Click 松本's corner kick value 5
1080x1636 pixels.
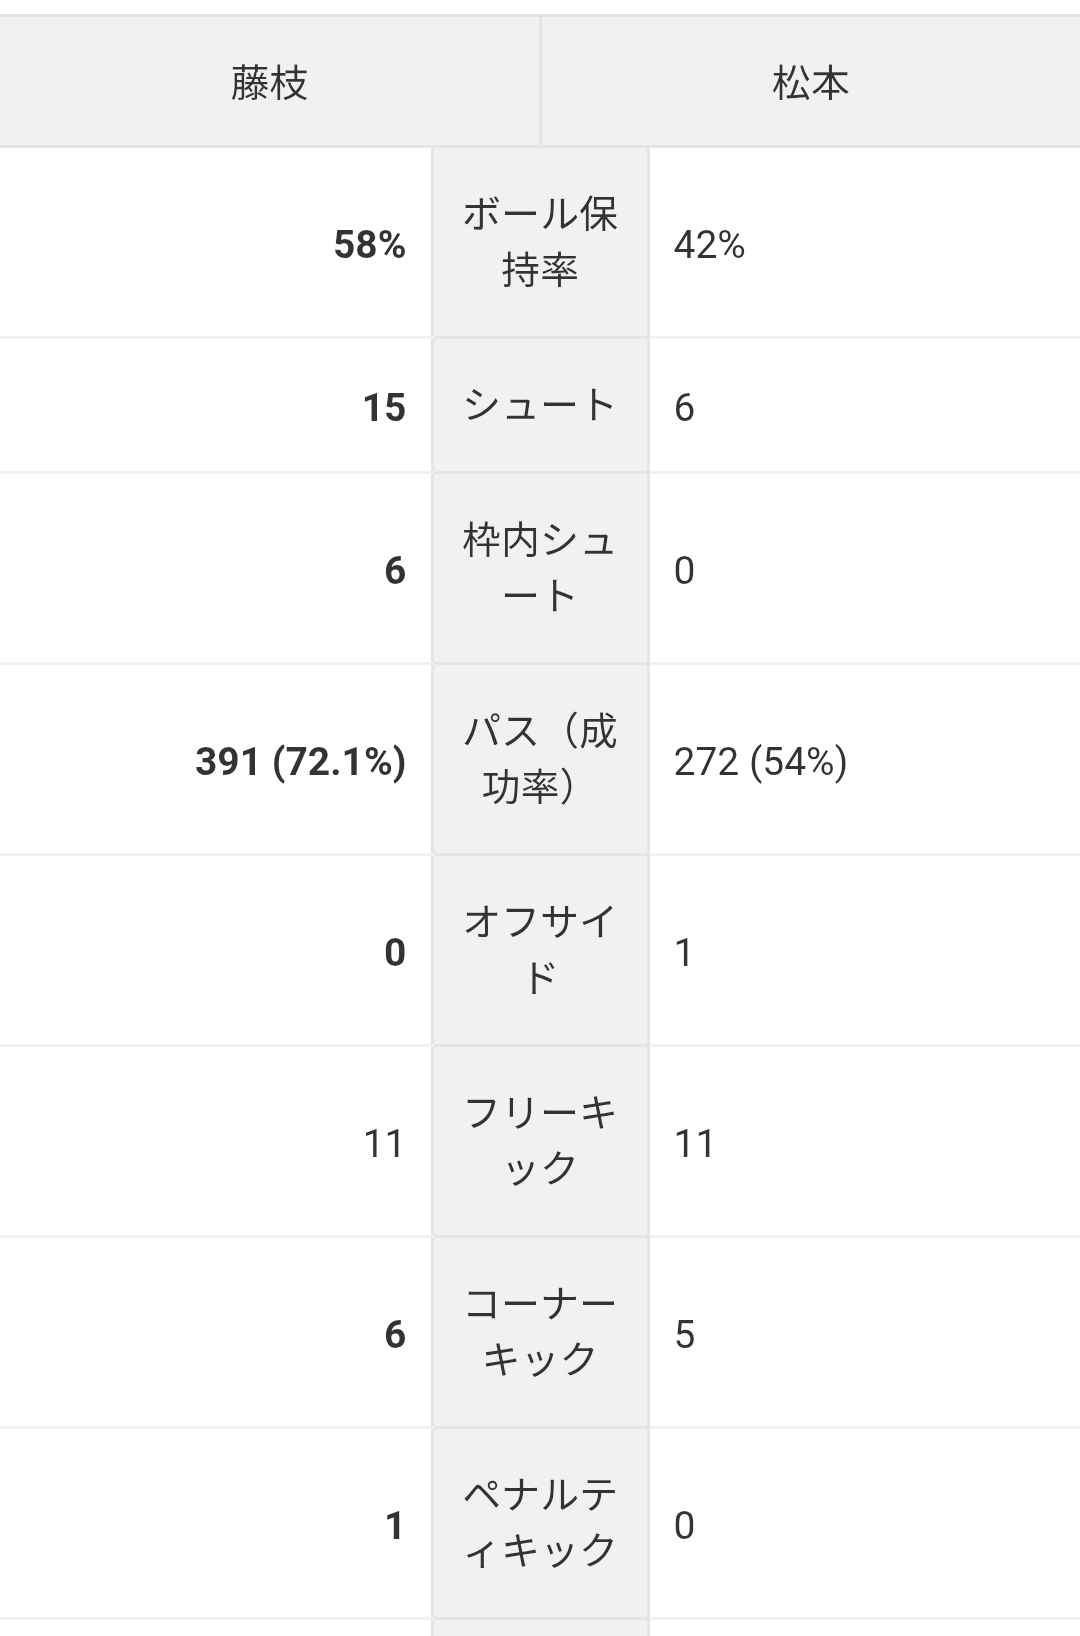tap(684, 1335)
